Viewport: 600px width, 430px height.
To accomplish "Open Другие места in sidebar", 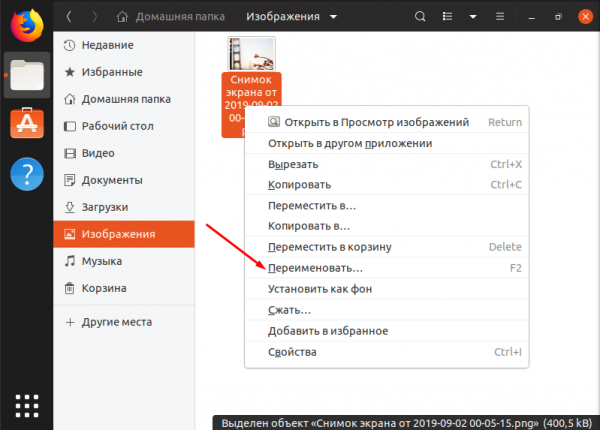I will point(124,322).
